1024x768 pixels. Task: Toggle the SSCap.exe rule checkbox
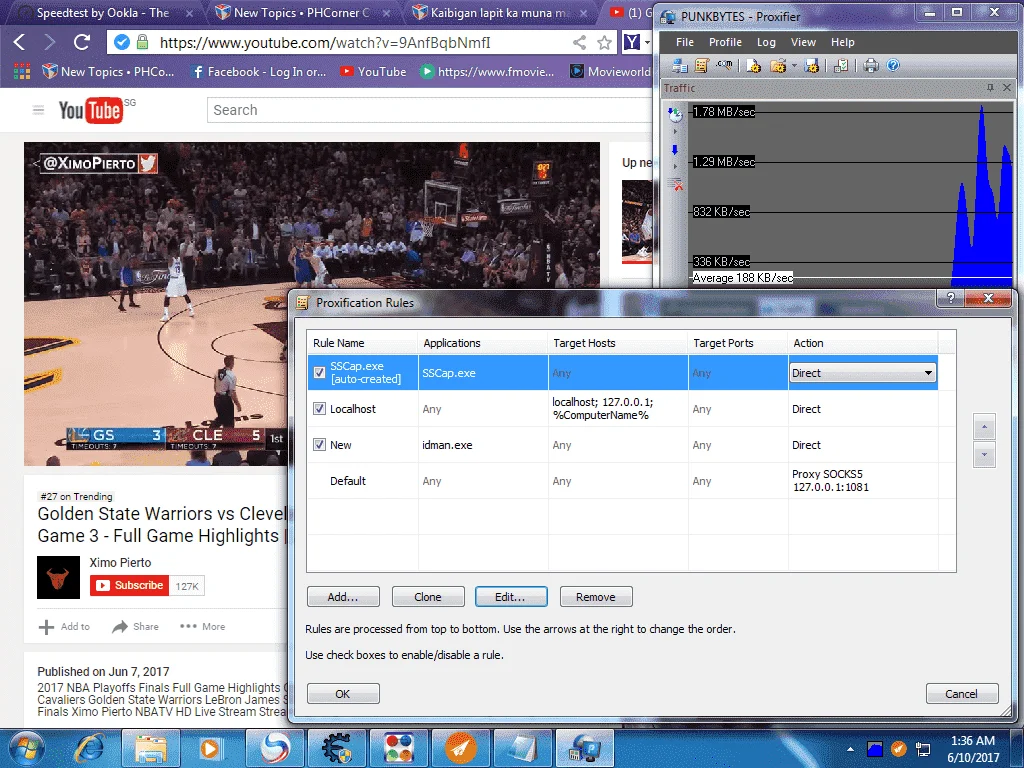coord(319,372)
